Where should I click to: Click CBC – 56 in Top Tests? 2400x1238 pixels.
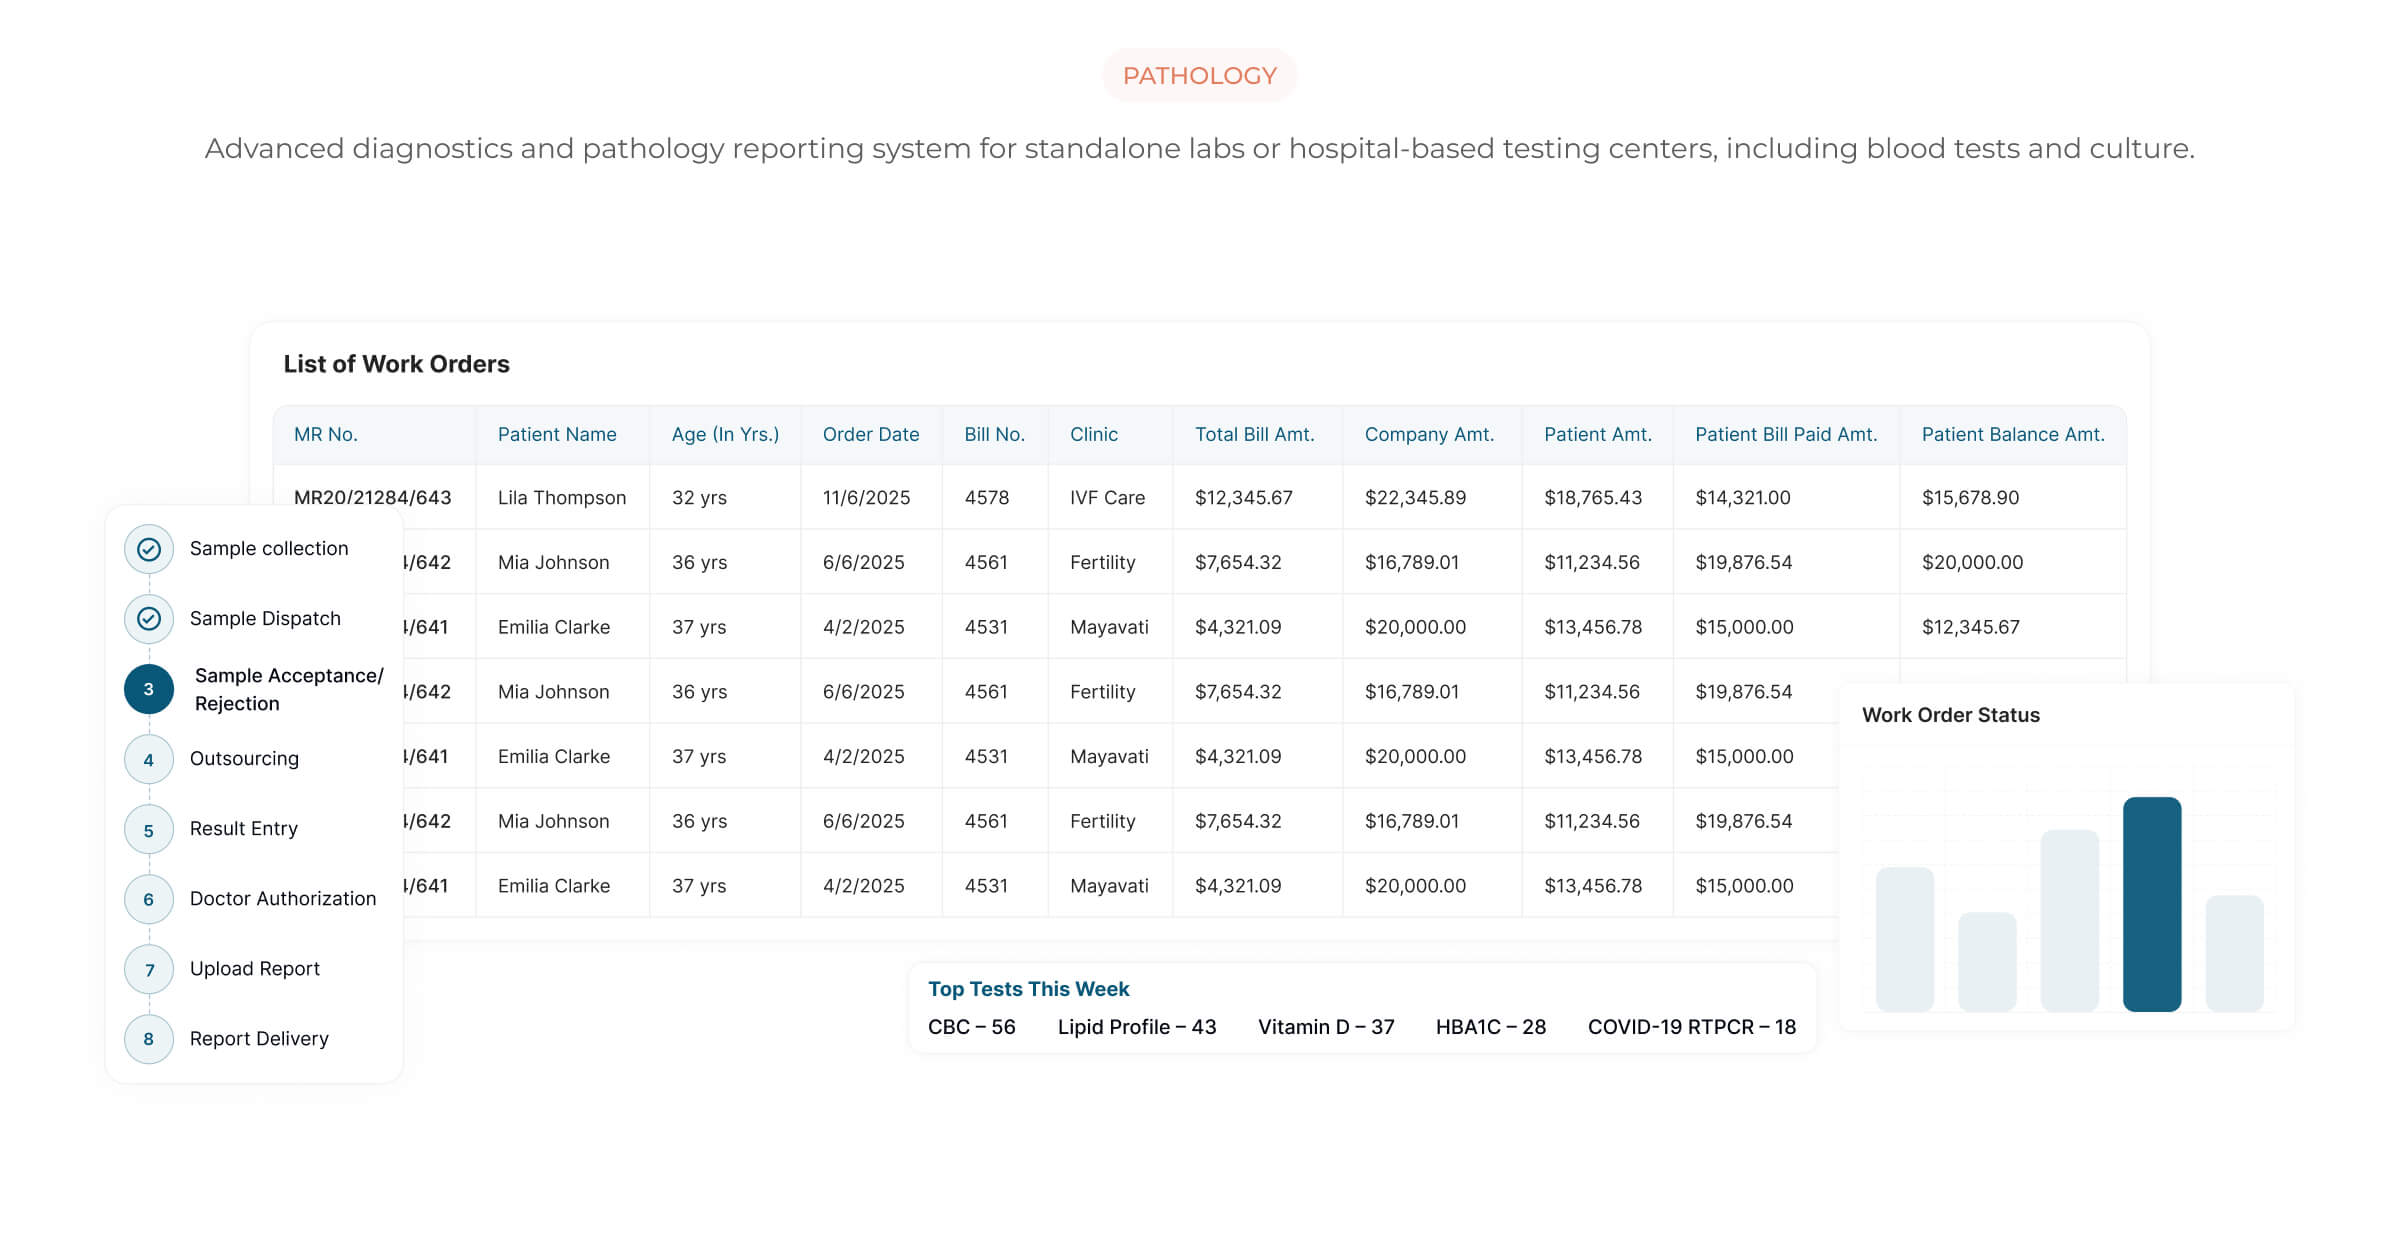click(971, 1027)
